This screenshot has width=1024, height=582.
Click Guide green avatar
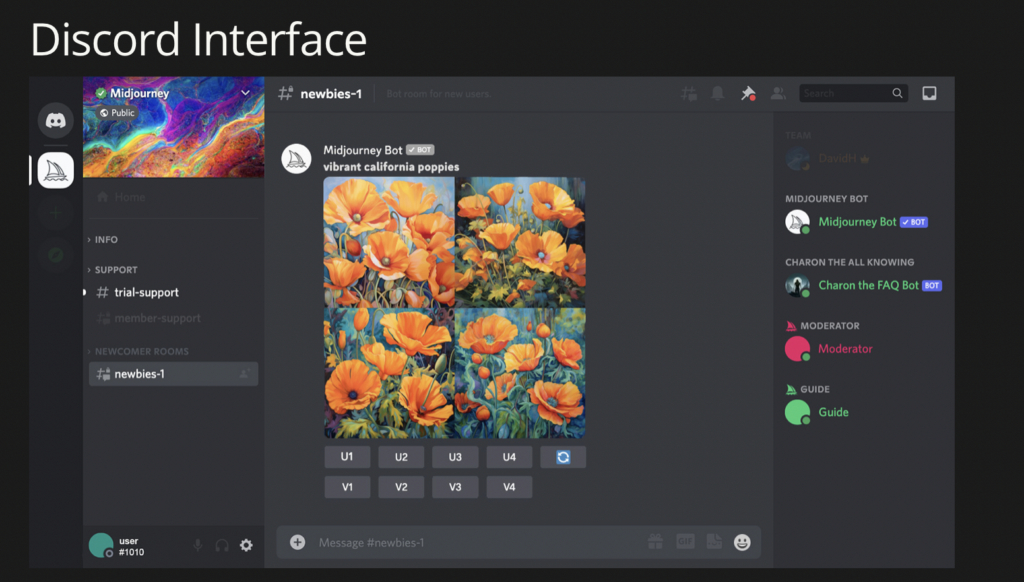click(797, 412)
